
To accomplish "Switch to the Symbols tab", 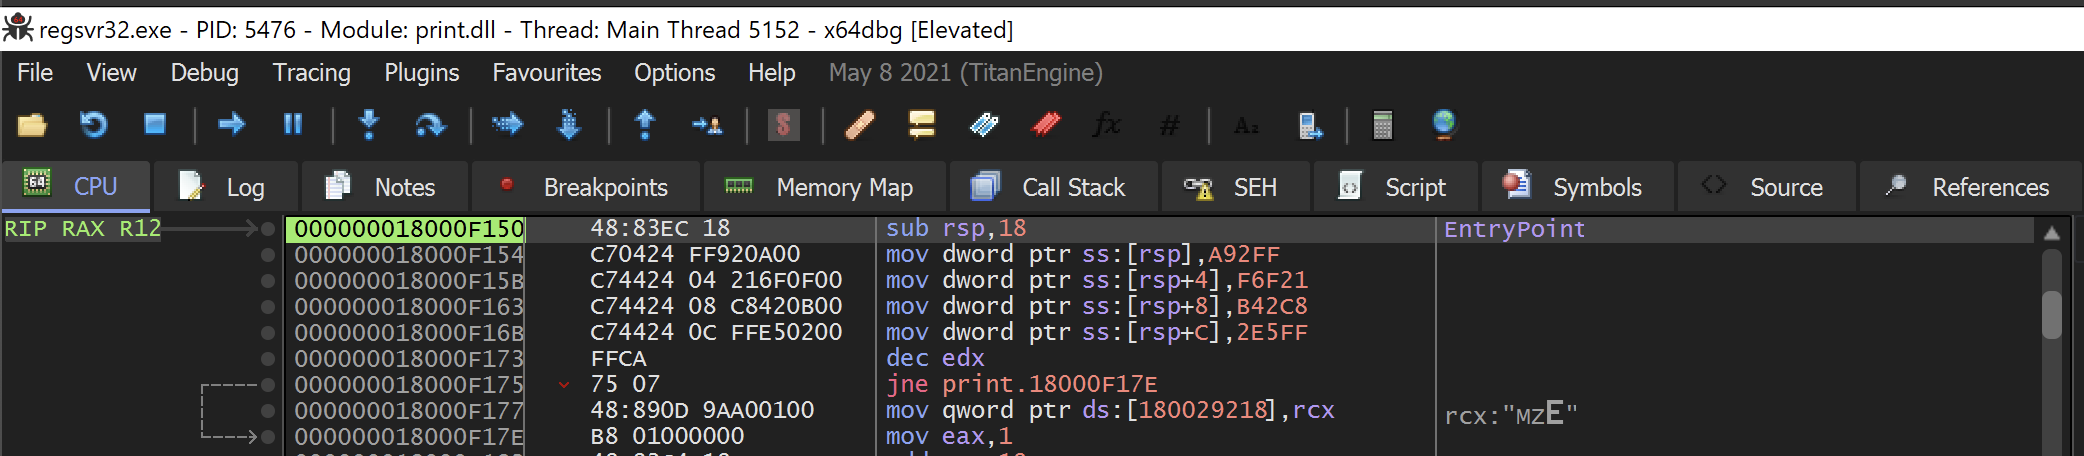I will 1577,187.
